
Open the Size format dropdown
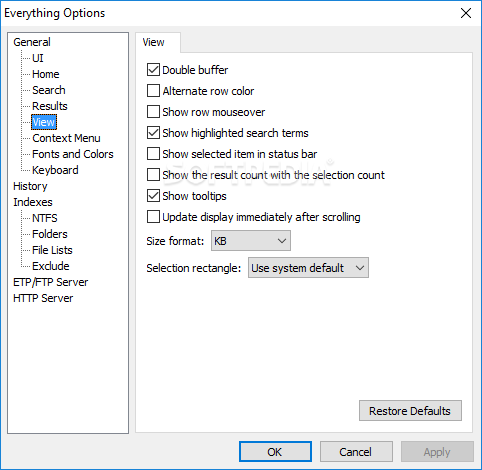tap(251, 241)
